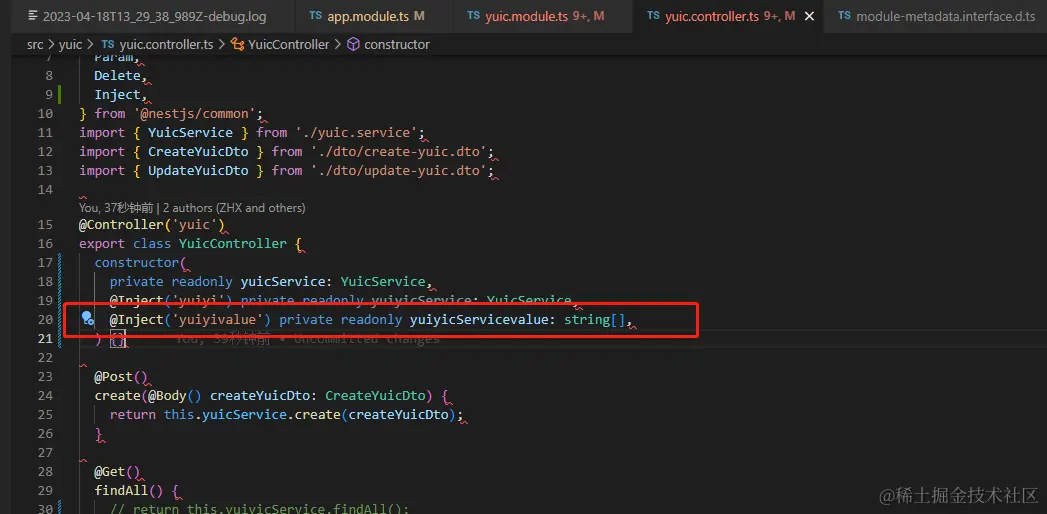Click the TS file icon on app.module.ts tab
This screenshot has height=514, width=1047.
316,16
